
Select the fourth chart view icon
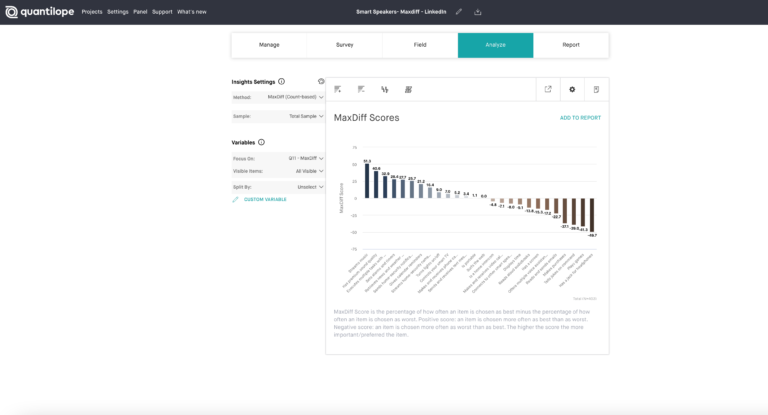pos(408,90)
